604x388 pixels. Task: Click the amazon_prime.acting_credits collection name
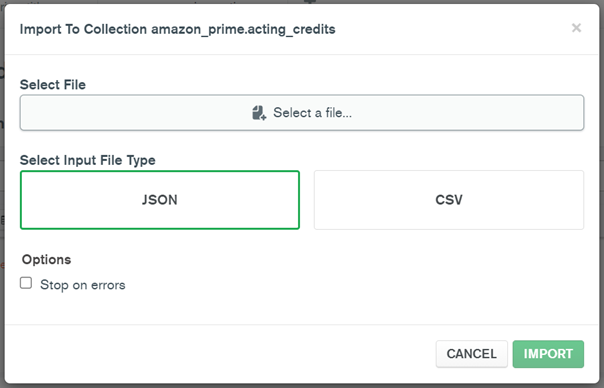coord(243,29)
